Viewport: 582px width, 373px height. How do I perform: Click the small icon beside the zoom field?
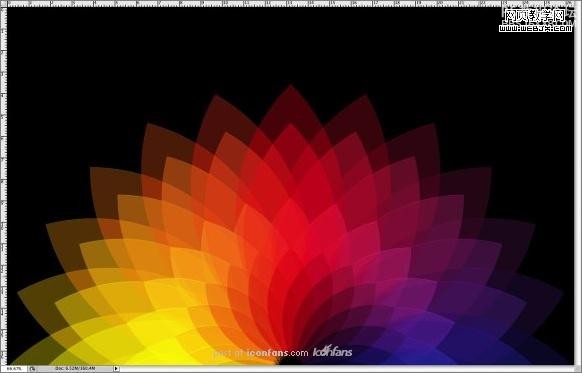(x=32, y=369)
